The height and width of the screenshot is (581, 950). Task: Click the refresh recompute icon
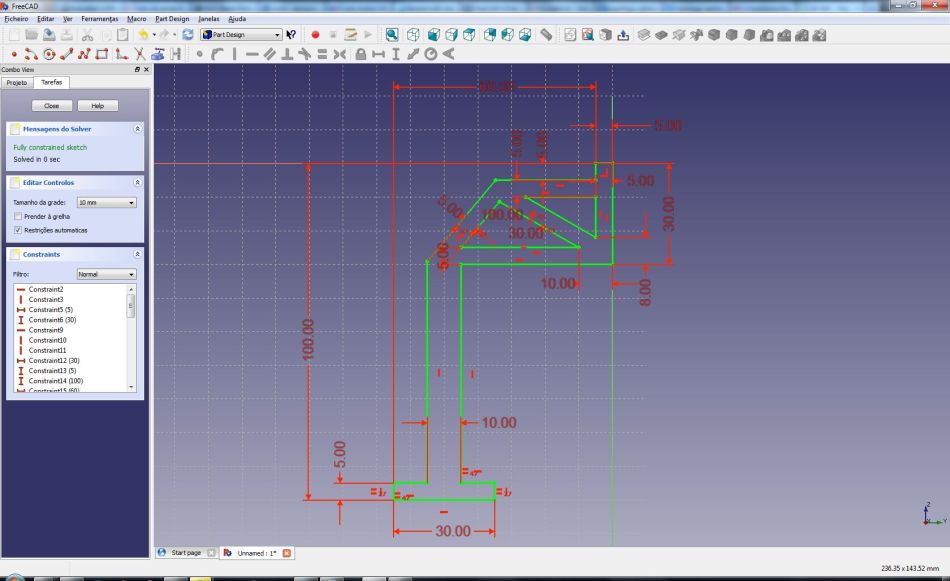coord(188,35)
